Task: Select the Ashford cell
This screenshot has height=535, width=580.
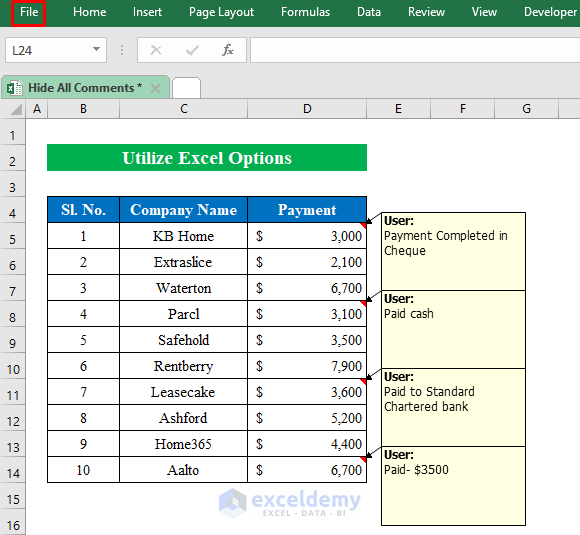Action: coord(183,418)
